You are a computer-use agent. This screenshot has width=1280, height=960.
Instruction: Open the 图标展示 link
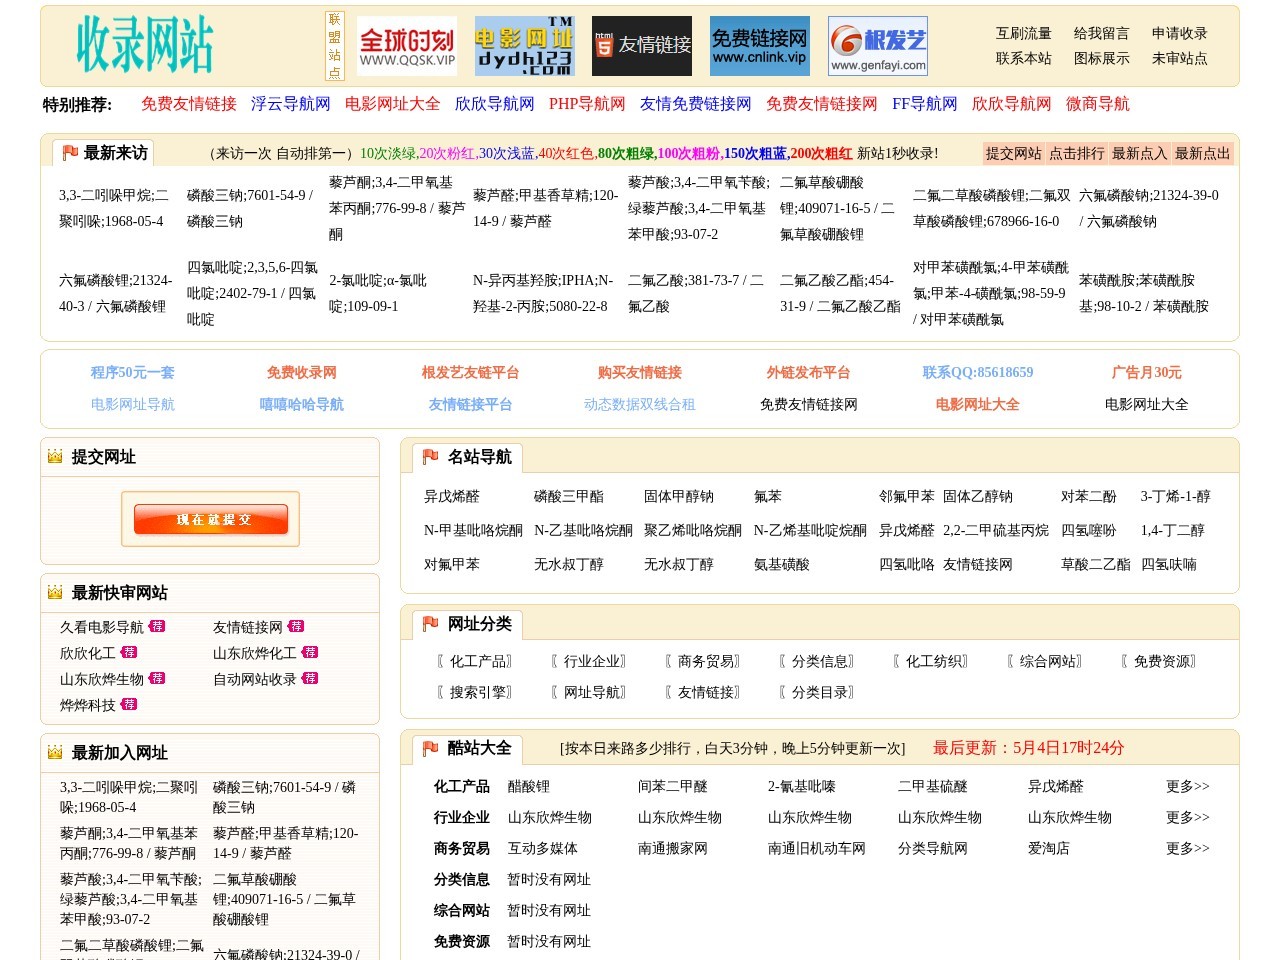point(1102,58)
